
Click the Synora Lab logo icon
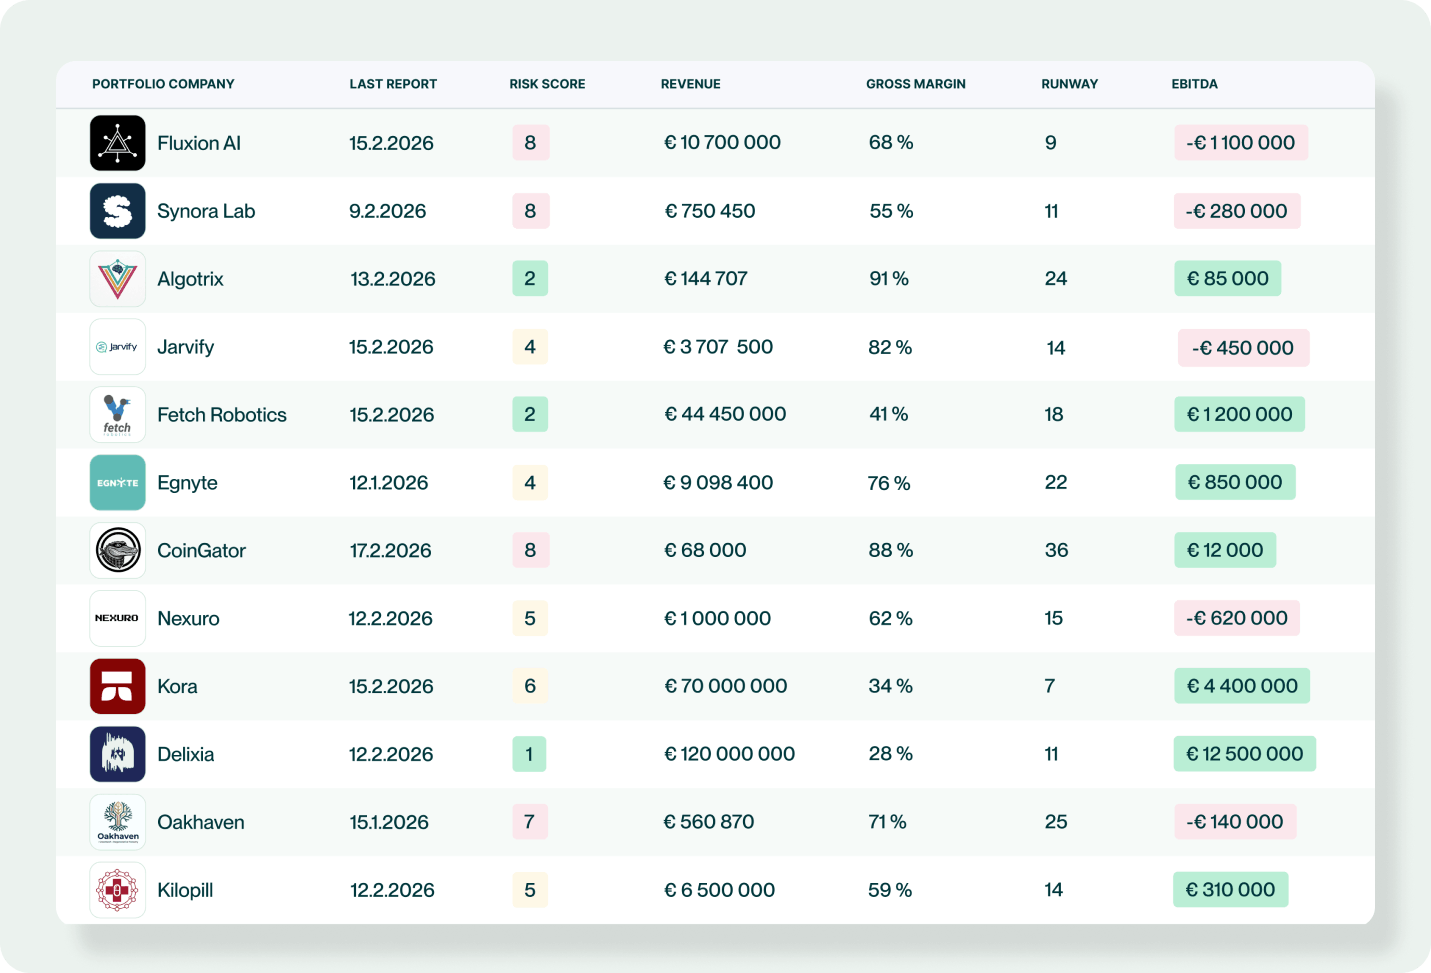coord(117,211)
